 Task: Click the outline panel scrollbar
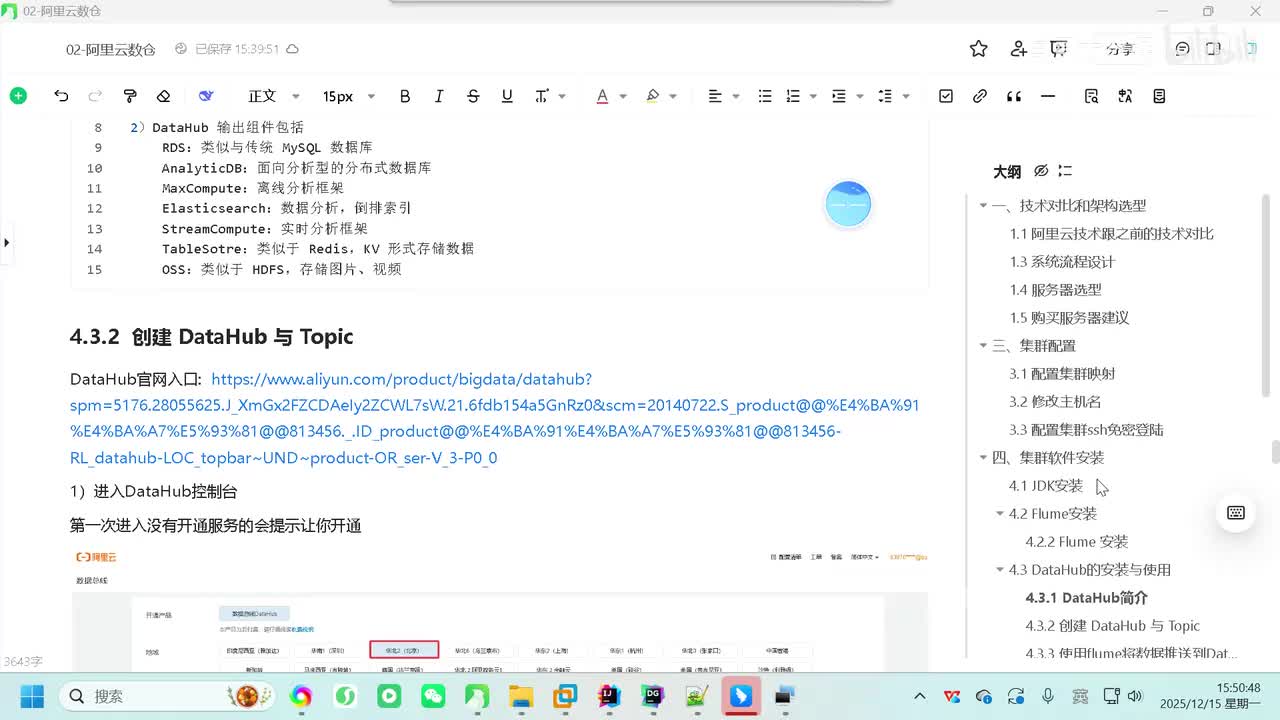click(x=1267, y=295)
